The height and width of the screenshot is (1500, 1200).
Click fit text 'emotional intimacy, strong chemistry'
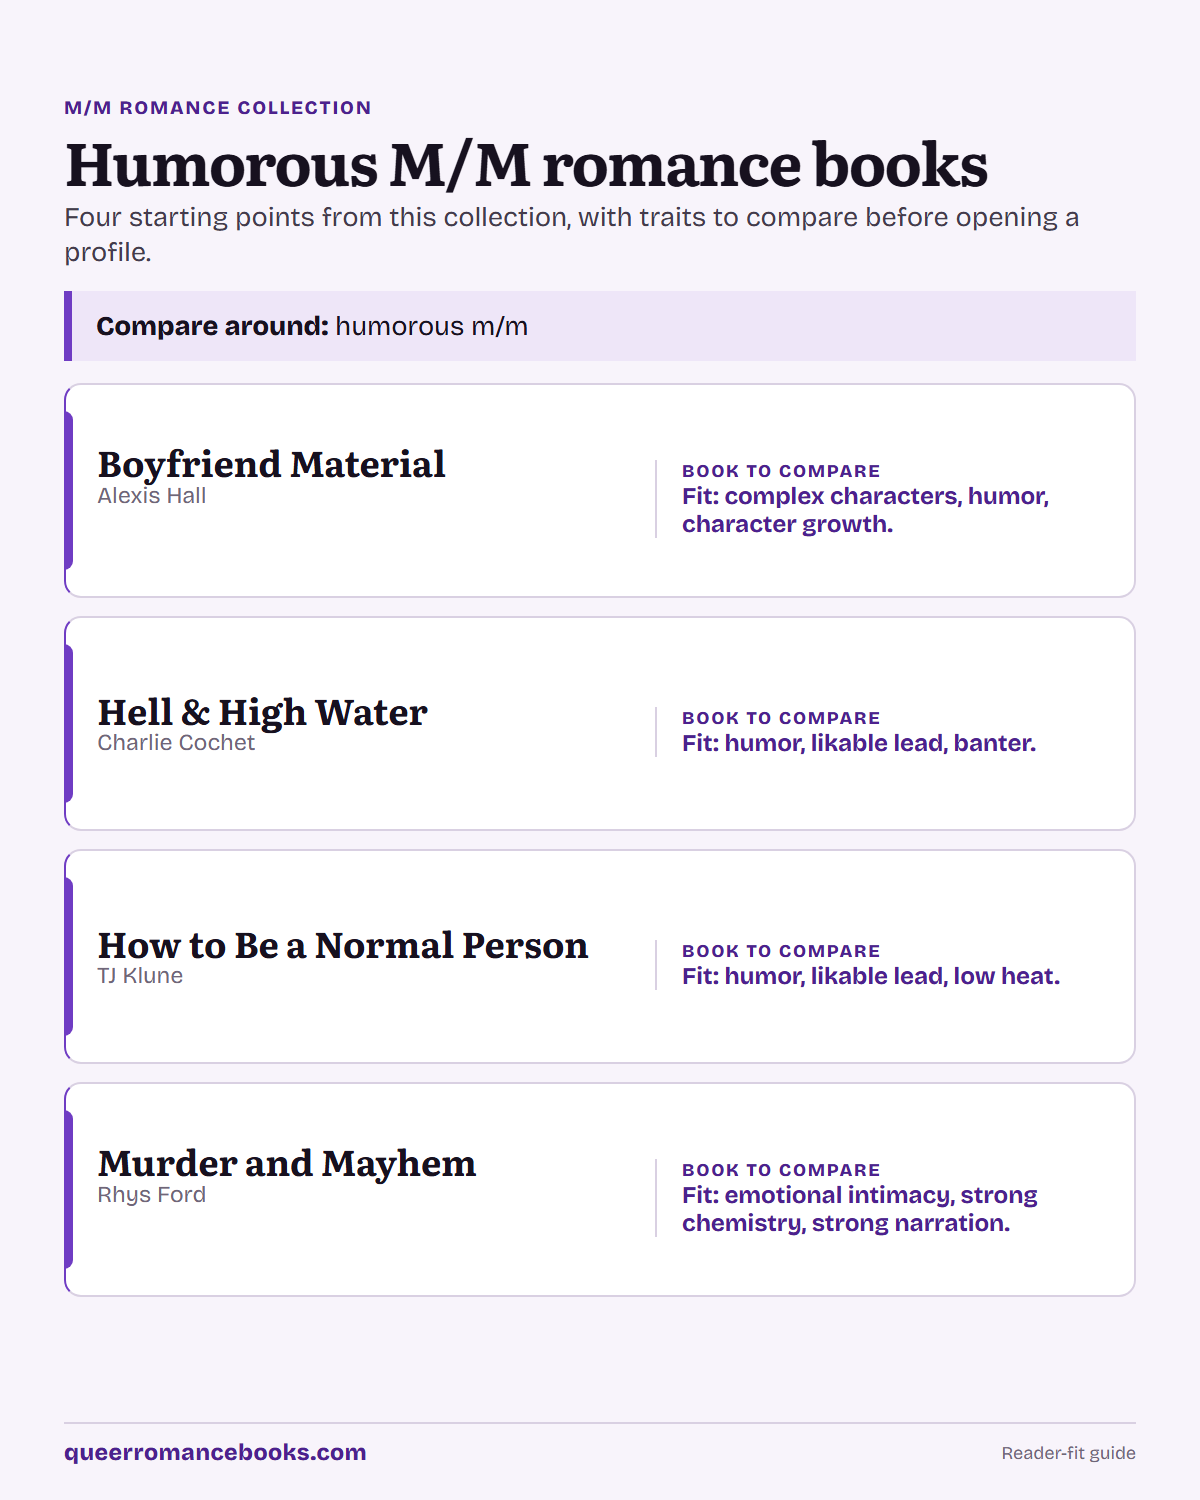pyautogui.click(x=860, y=1209)
